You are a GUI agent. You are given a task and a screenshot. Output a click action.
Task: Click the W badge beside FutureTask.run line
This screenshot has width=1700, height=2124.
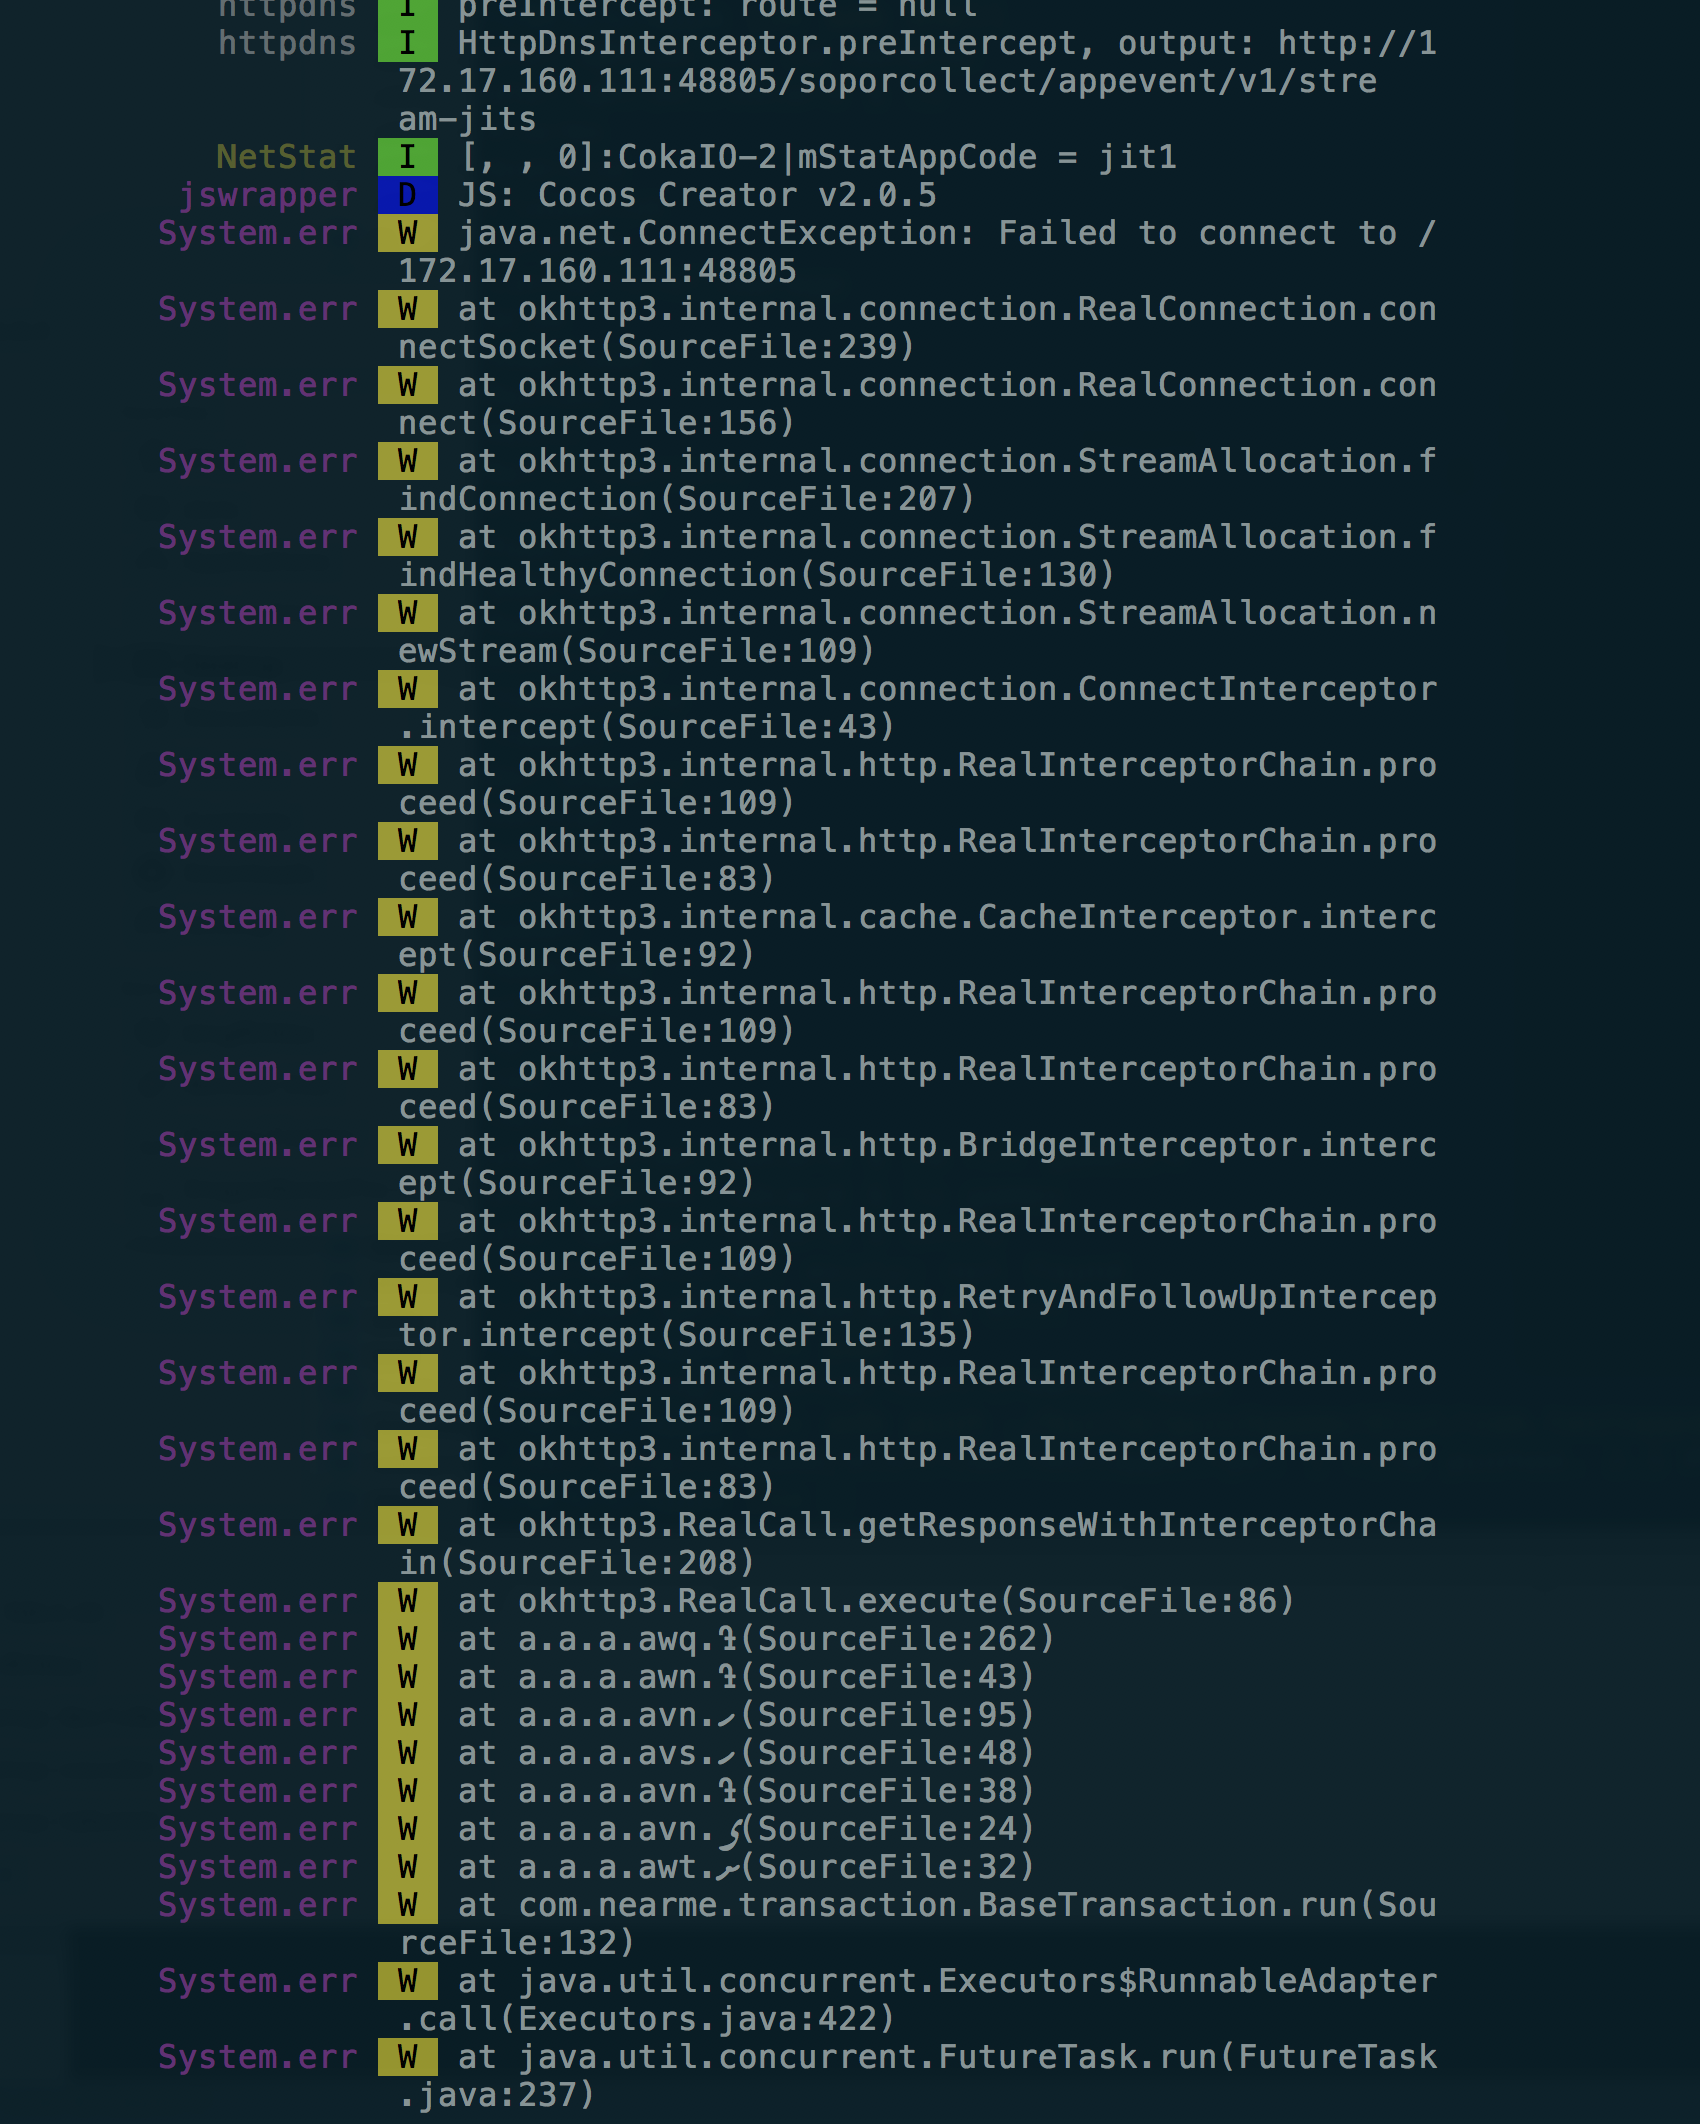coord(407,2057)
